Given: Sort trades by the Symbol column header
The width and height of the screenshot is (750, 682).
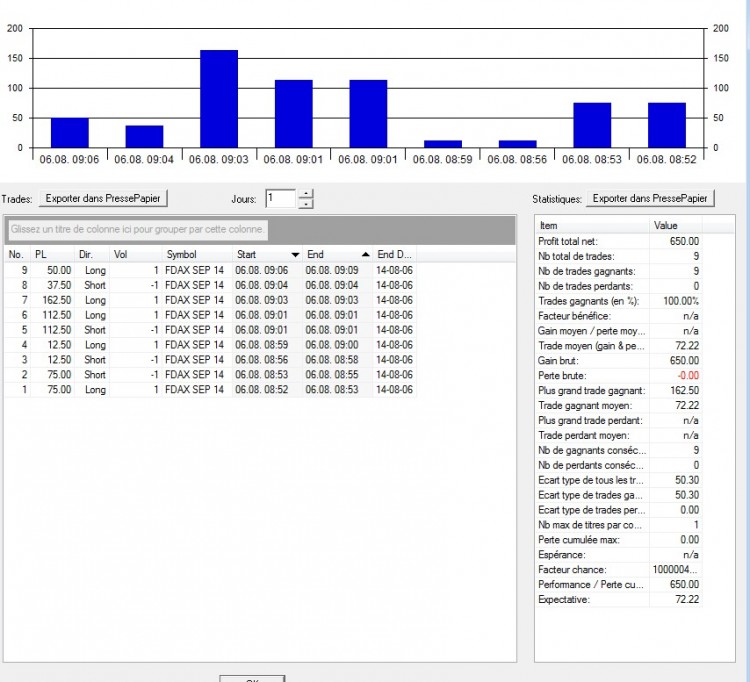Looking at the screenshot, I should (x=197, y=254).
